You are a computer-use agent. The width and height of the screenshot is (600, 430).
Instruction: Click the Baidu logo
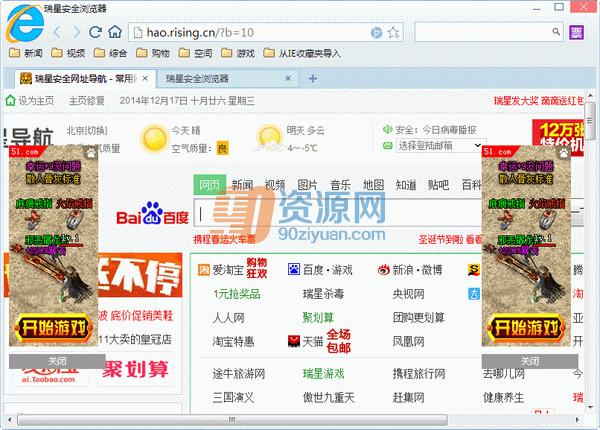click(153, 214)
